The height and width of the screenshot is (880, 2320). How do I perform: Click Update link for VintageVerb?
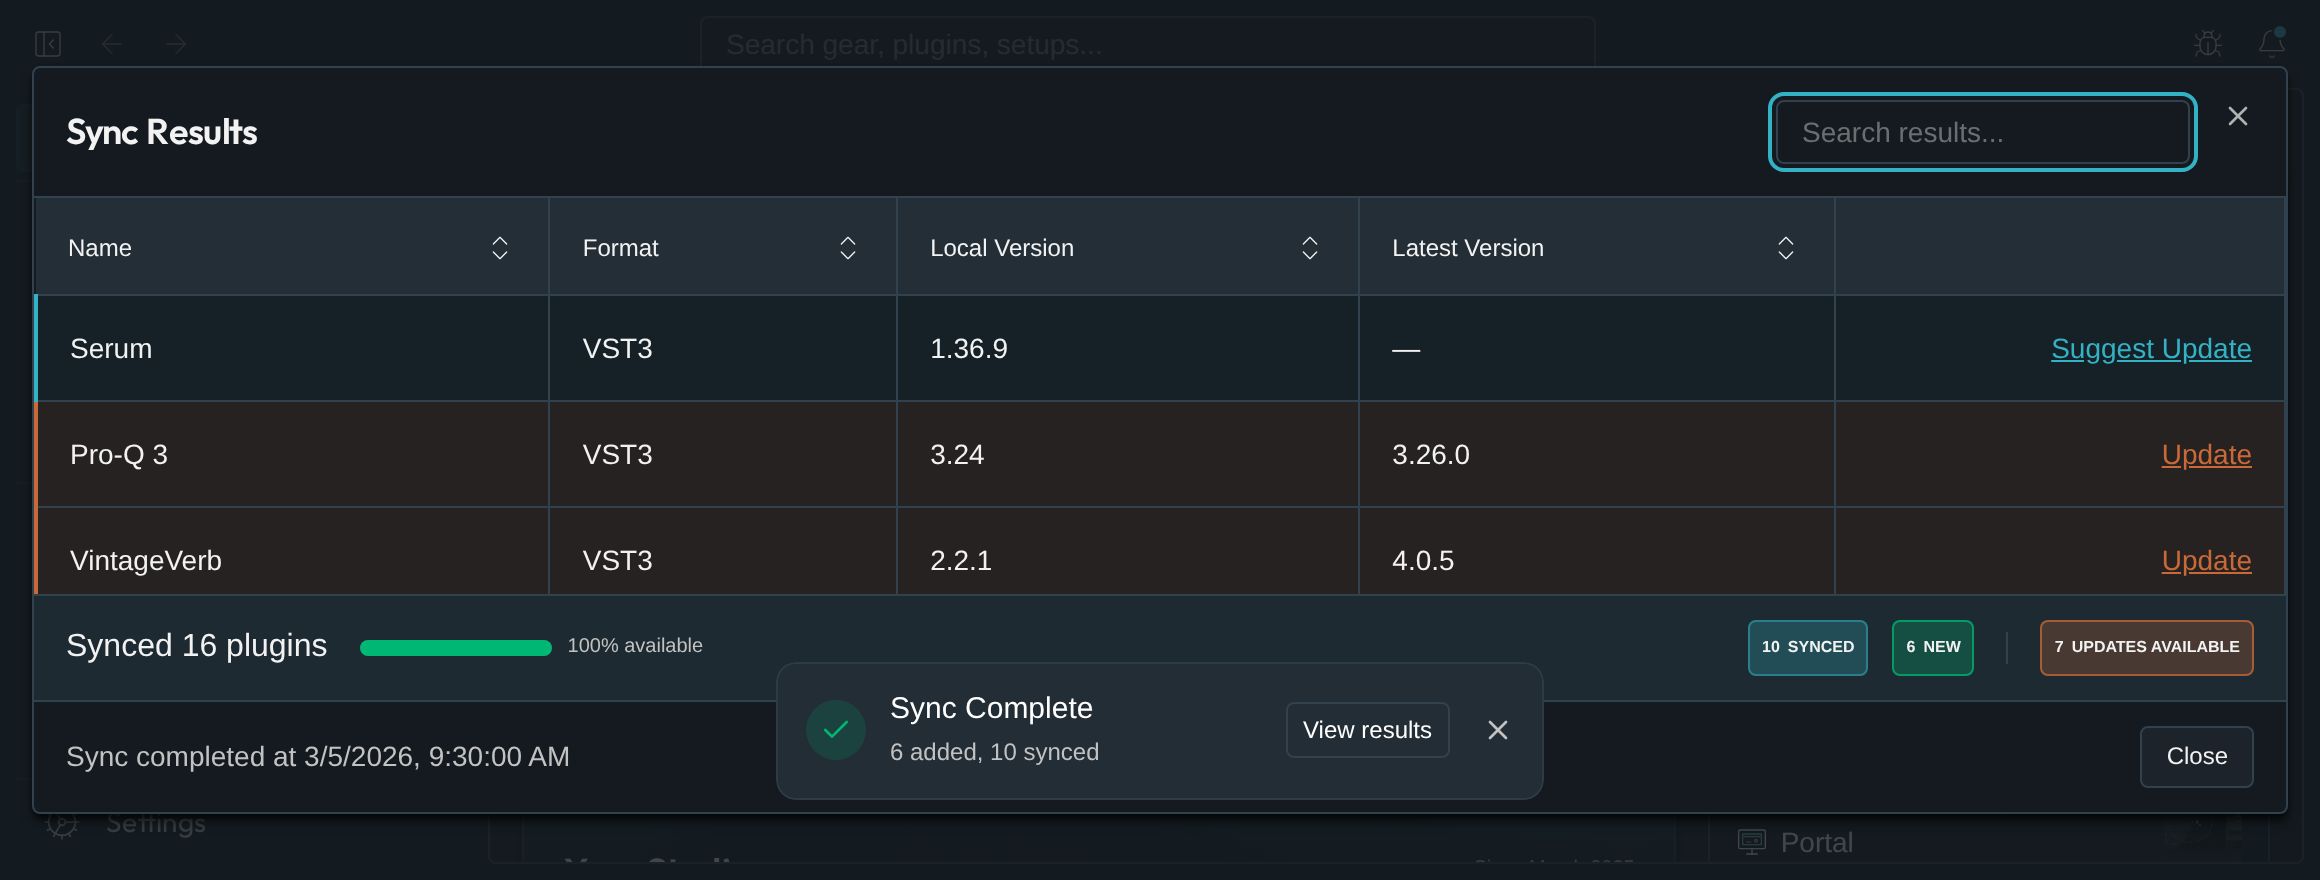pos(2206,561)
